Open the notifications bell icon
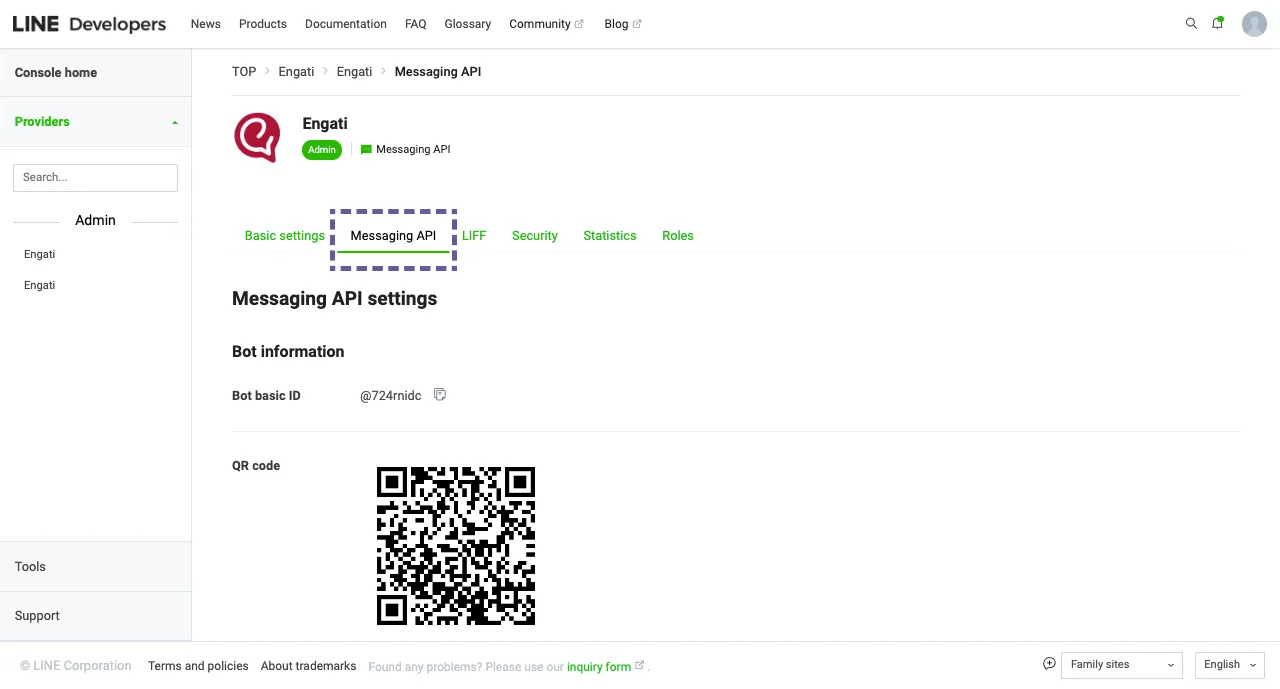The width and height of the screenshot is (1280, 689). click(1217, 24)
